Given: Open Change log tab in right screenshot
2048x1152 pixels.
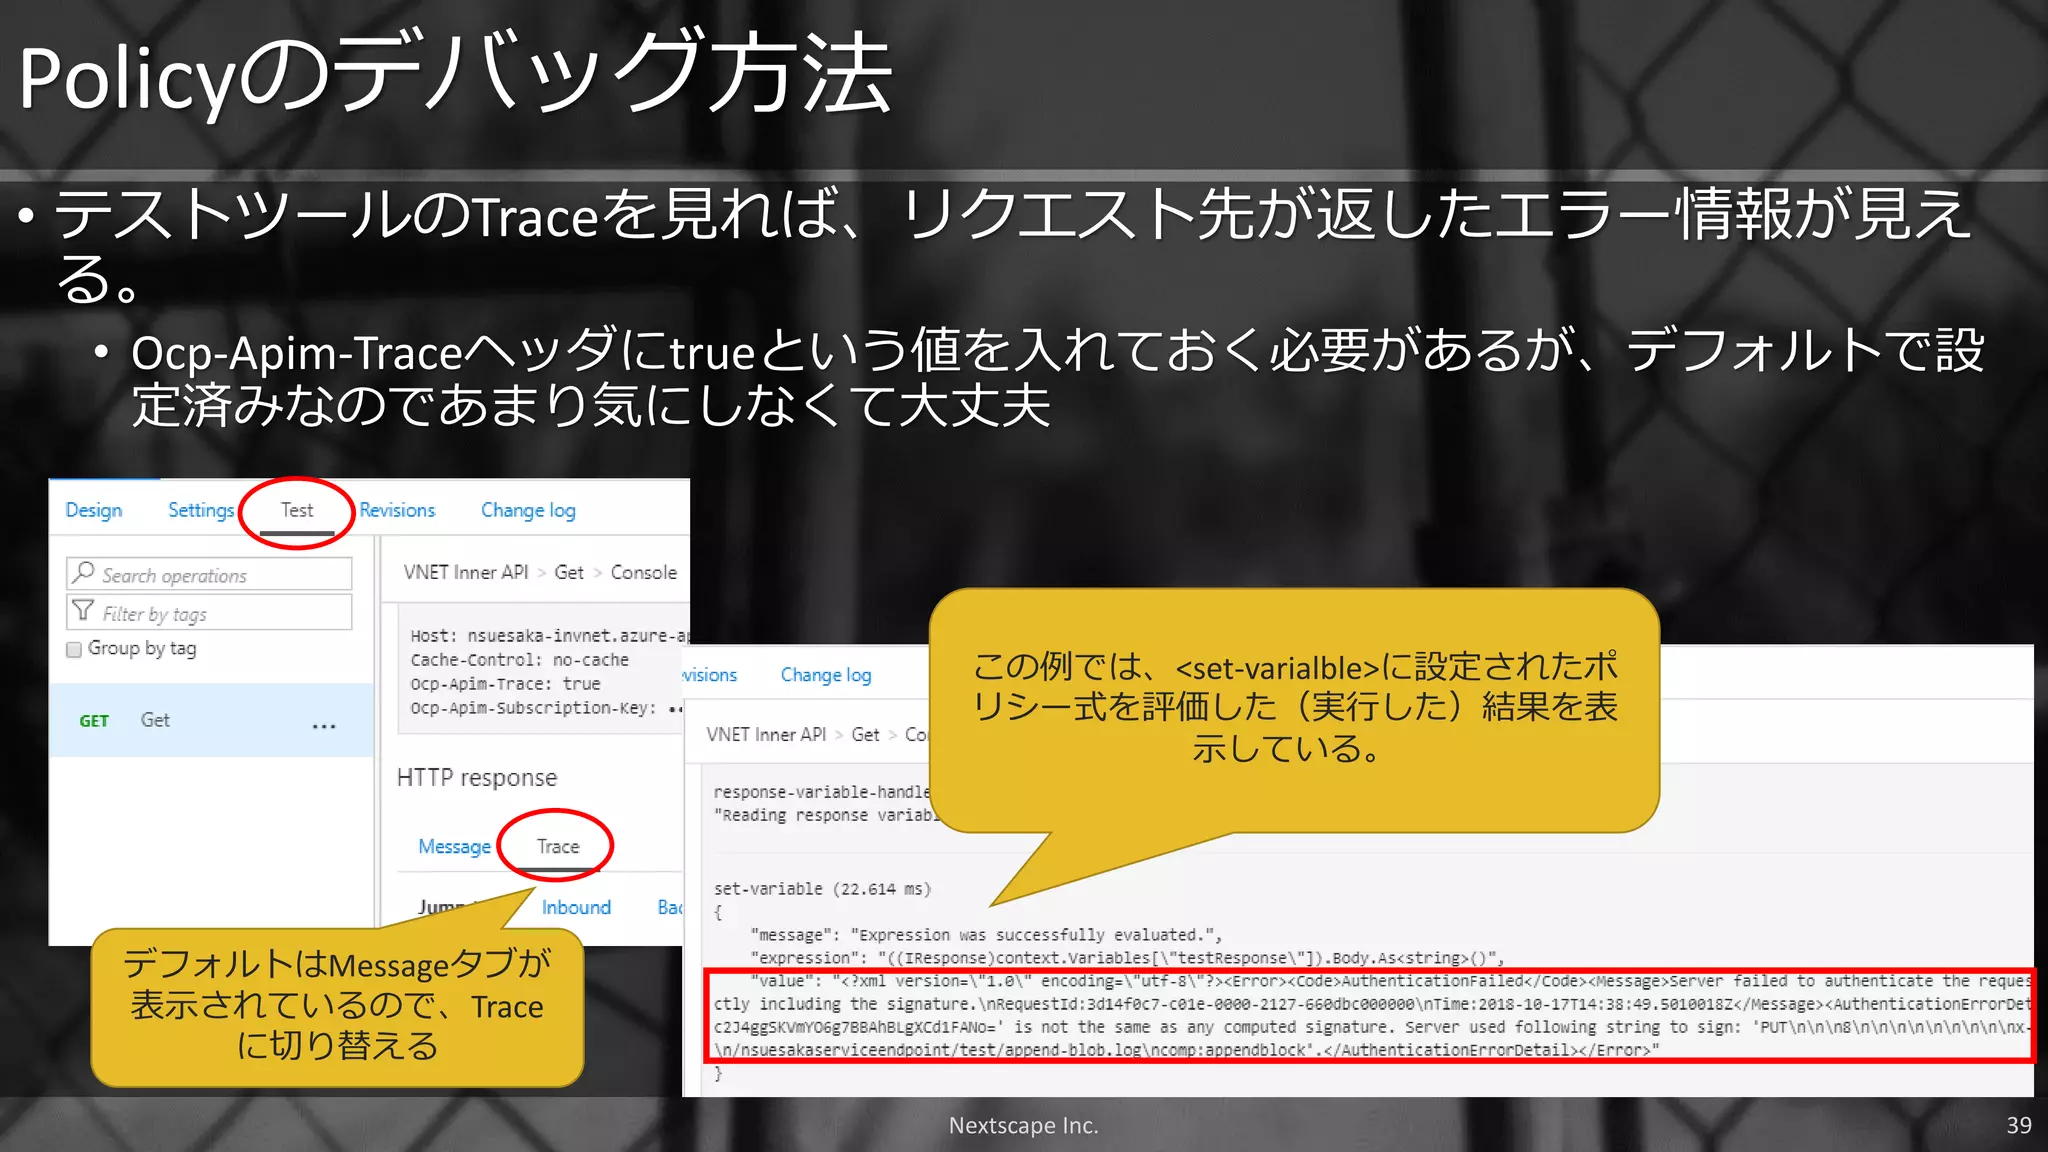Looking at the screenshot, I should tap(826, 675).
